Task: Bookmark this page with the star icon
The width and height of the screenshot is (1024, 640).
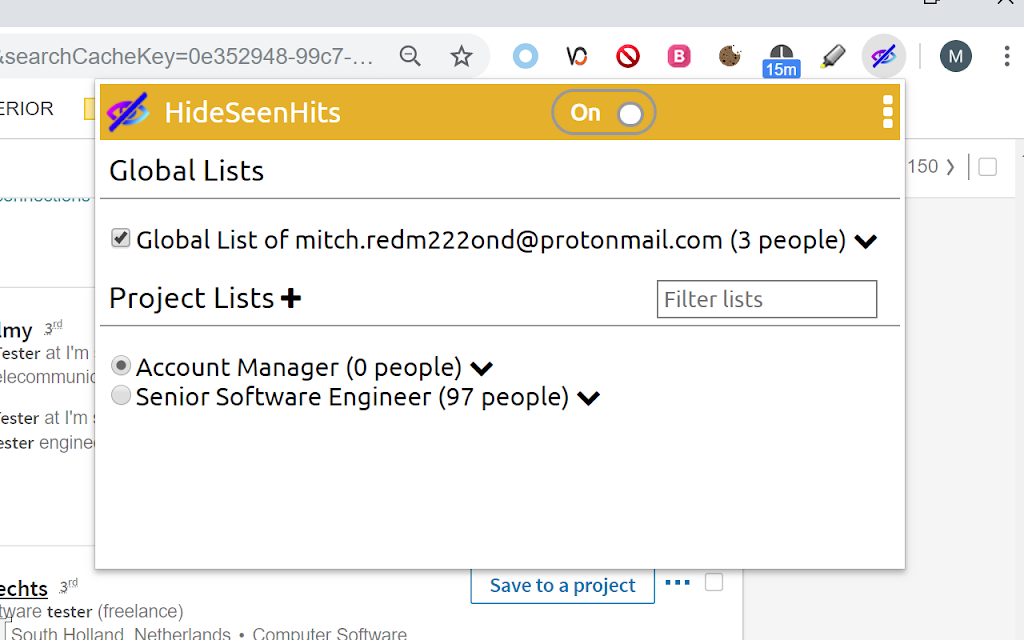Action: tap(461, 56)
